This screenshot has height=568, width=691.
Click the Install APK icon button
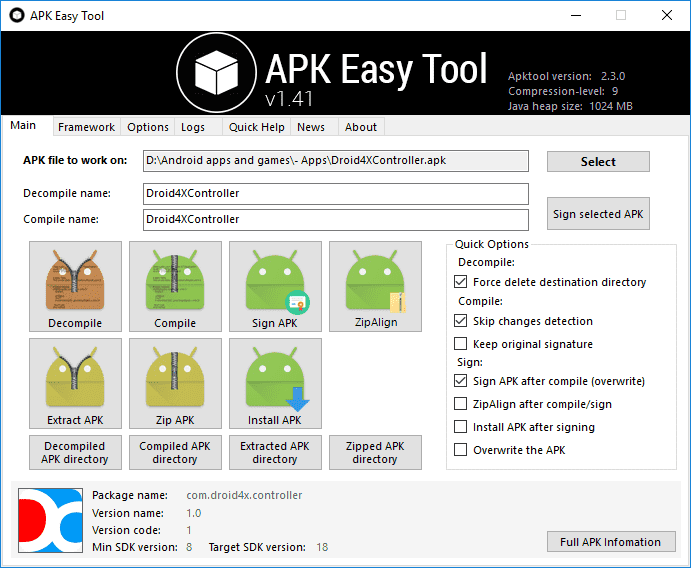point(275,383)
